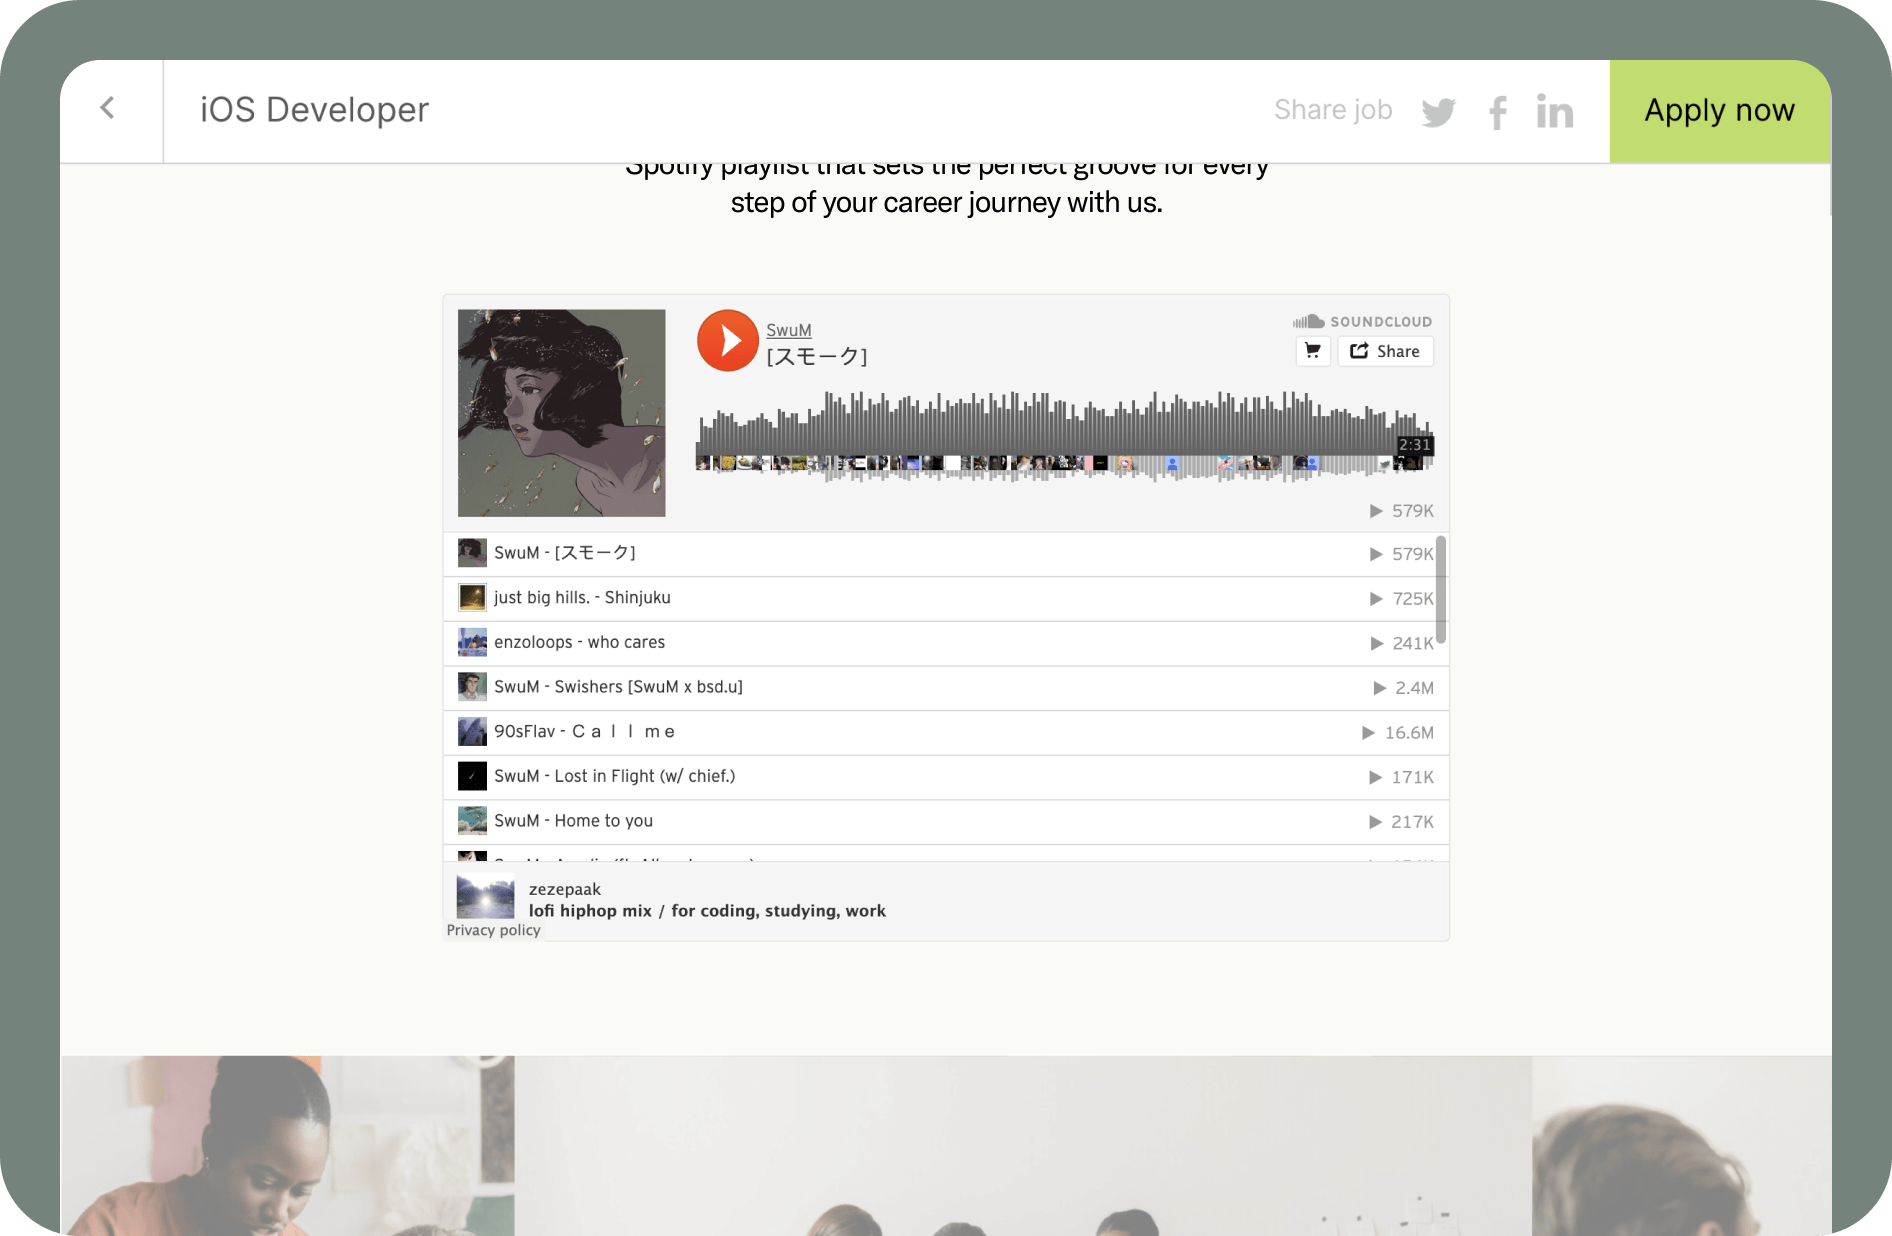Play the SwuM track with orange button
The height and width of the screenshot is (1236, 1892).
tap(728, 340)
